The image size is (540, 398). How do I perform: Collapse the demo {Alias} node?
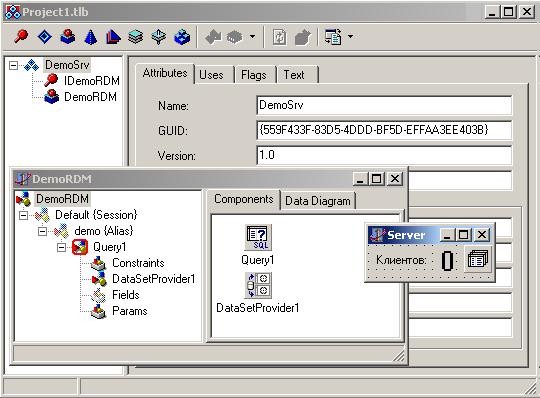click(42, 231)
